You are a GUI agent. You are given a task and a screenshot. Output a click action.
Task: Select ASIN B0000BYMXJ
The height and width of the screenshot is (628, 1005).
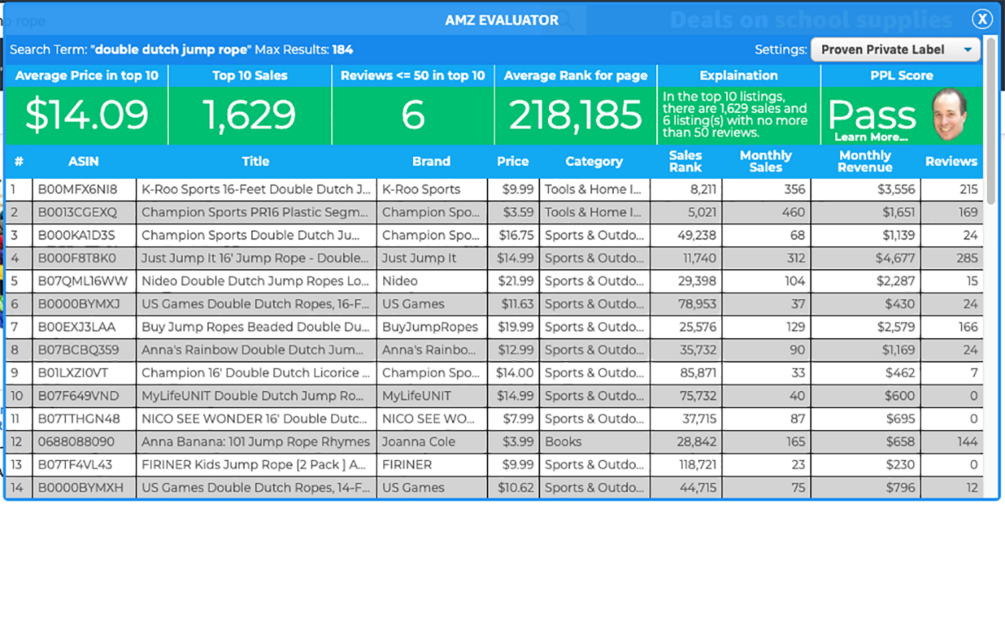79,304
